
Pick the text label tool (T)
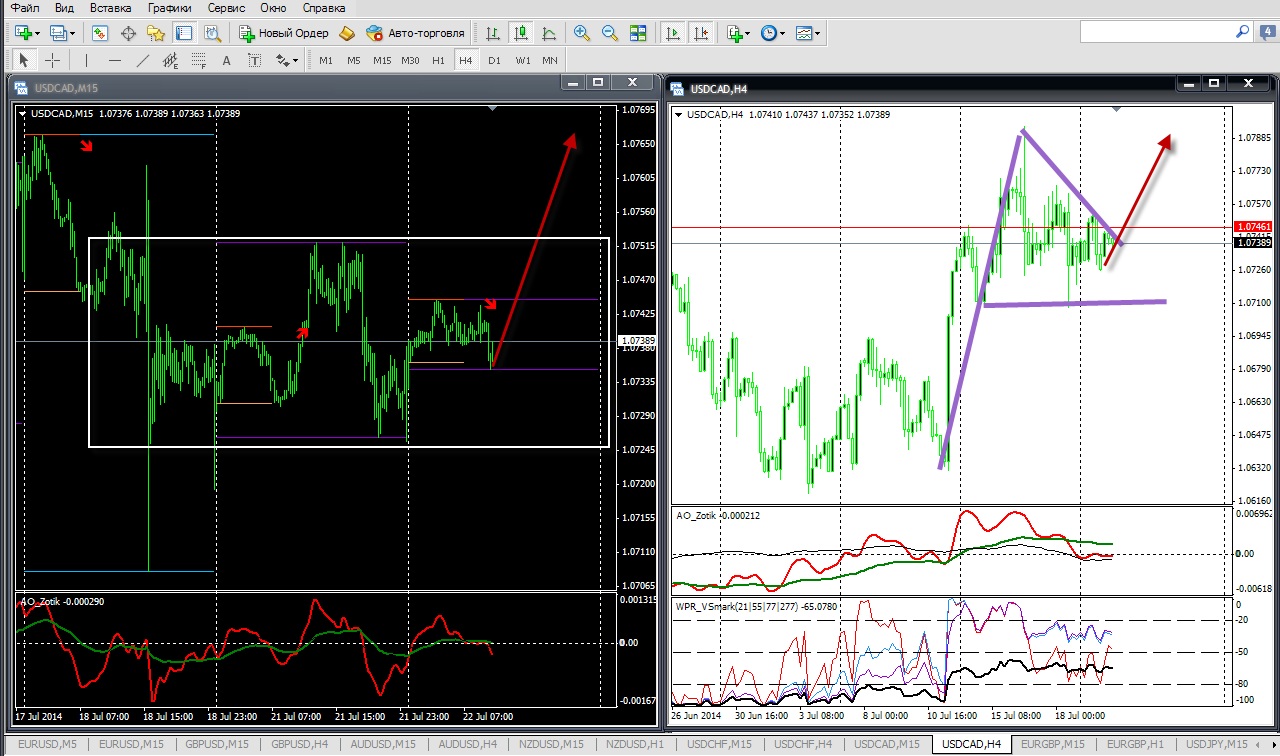pyautogui.click(x=255, y=60)
